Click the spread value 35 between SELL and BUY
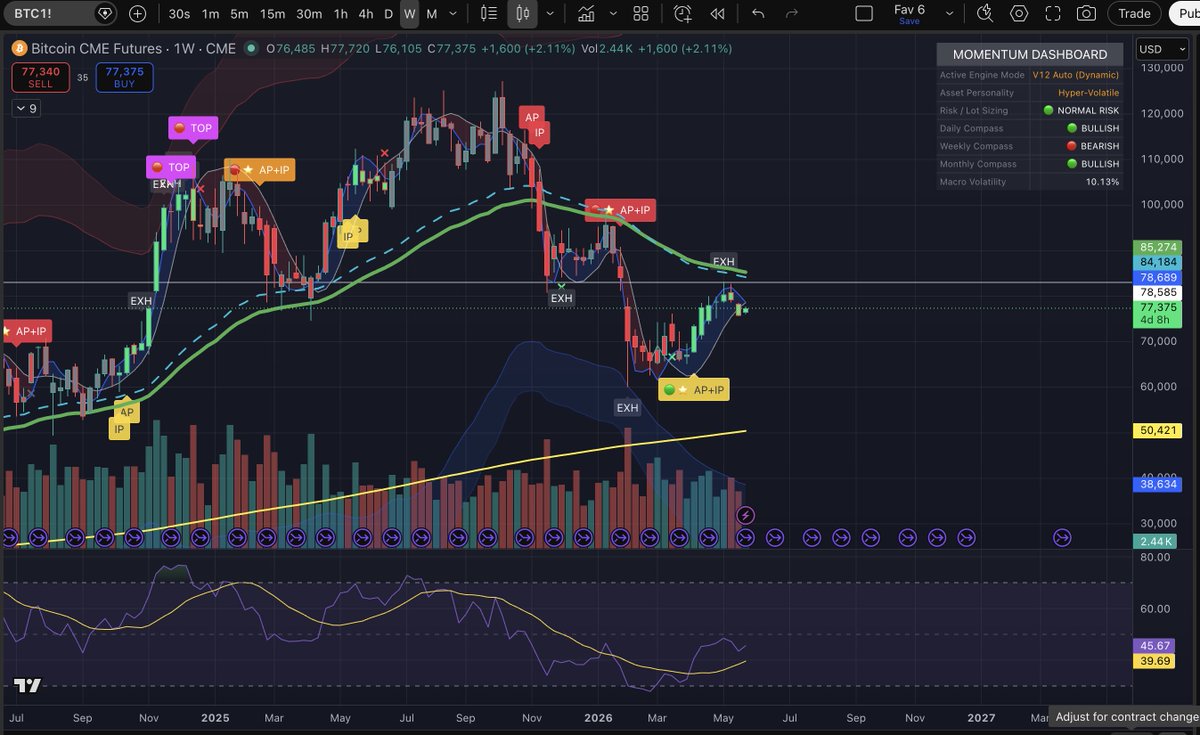 point(83,77)
